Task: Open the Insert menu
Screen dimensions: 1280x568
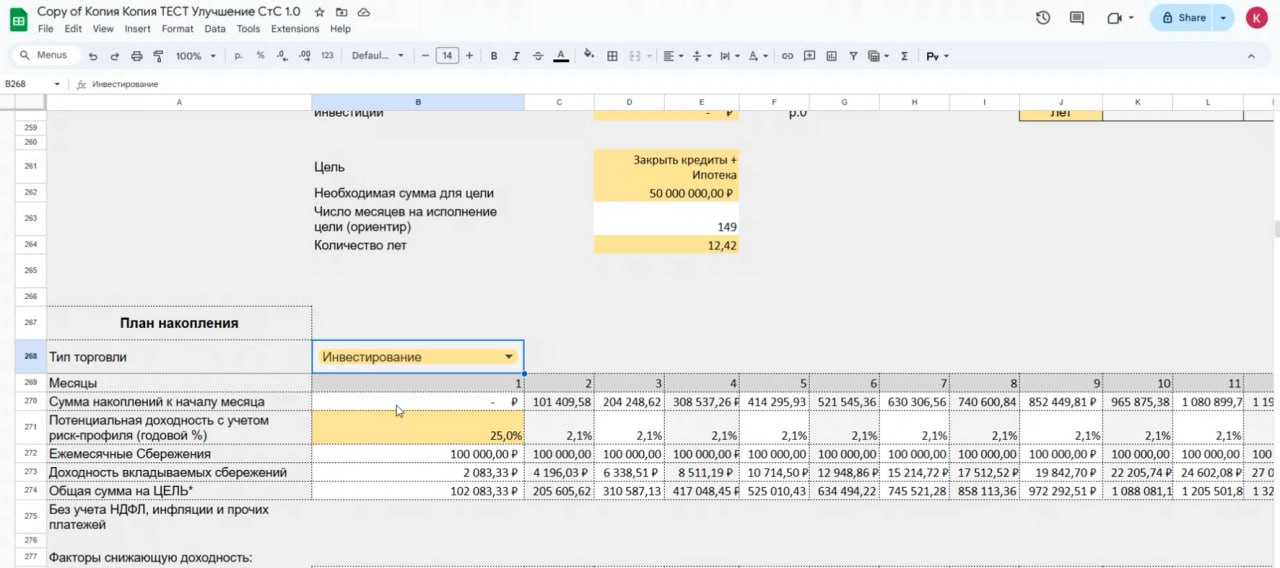Action: [138, 29]
